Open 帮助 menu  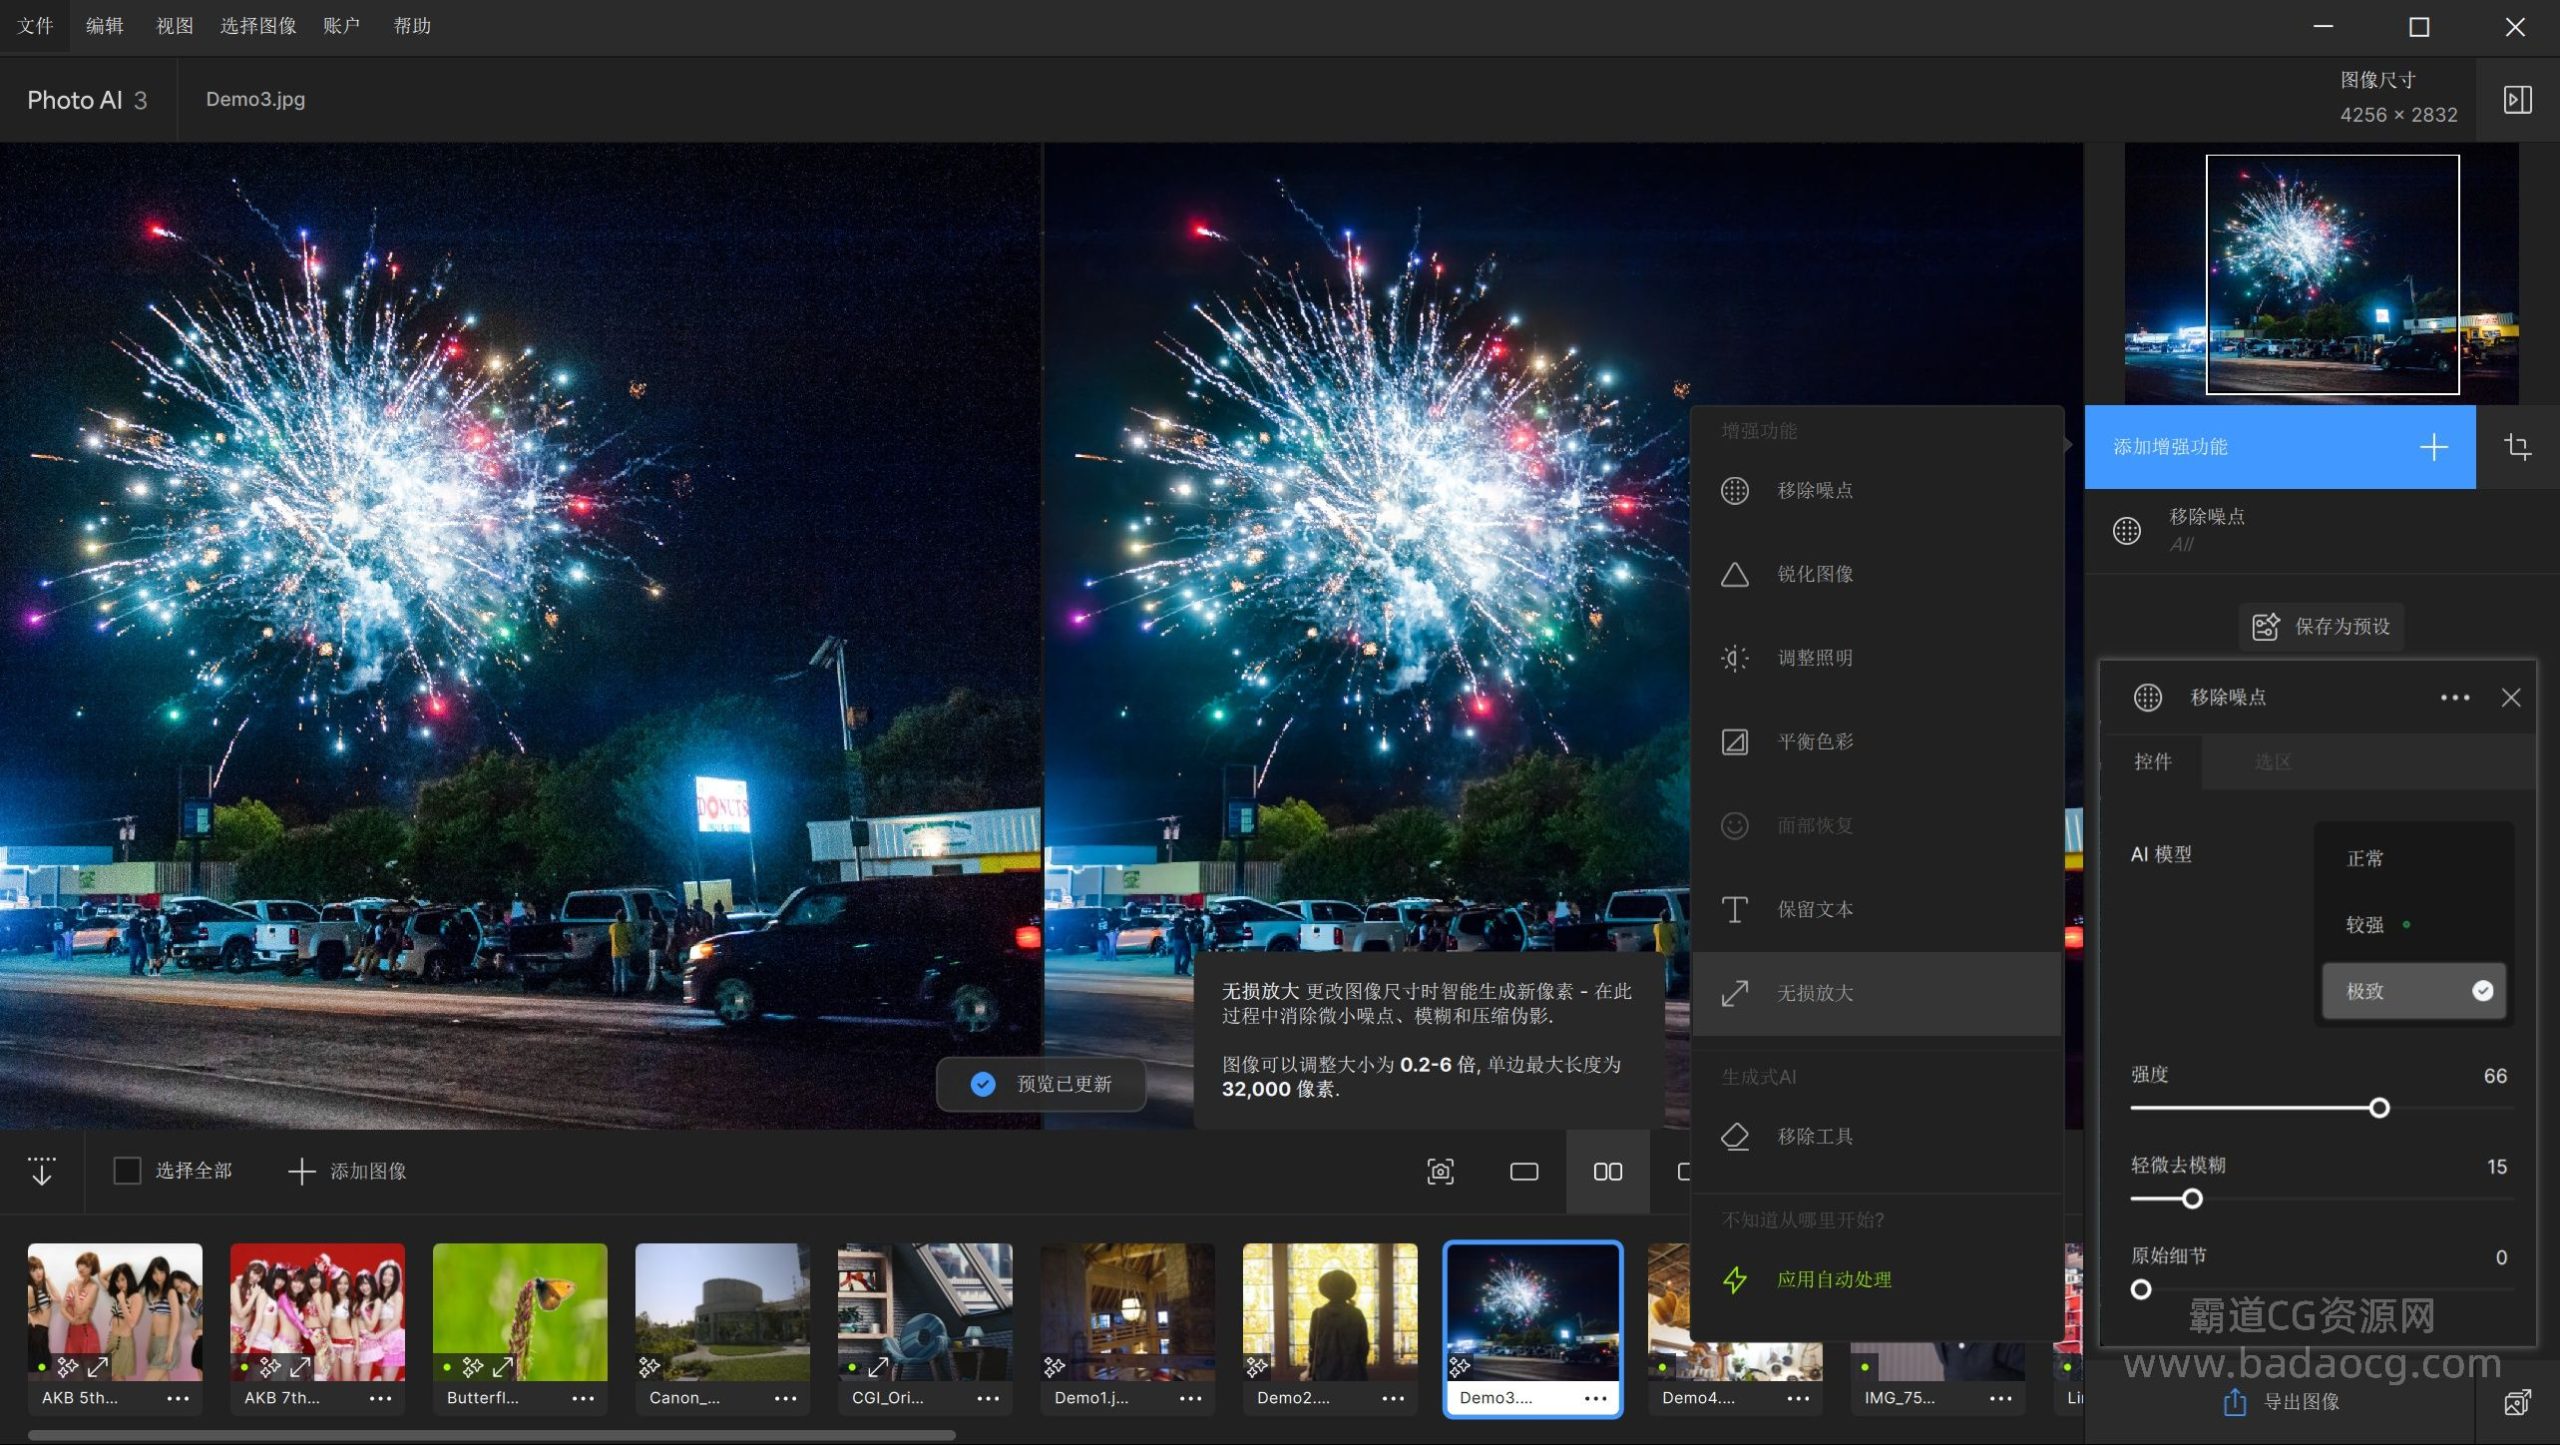(x=411, y=26)
